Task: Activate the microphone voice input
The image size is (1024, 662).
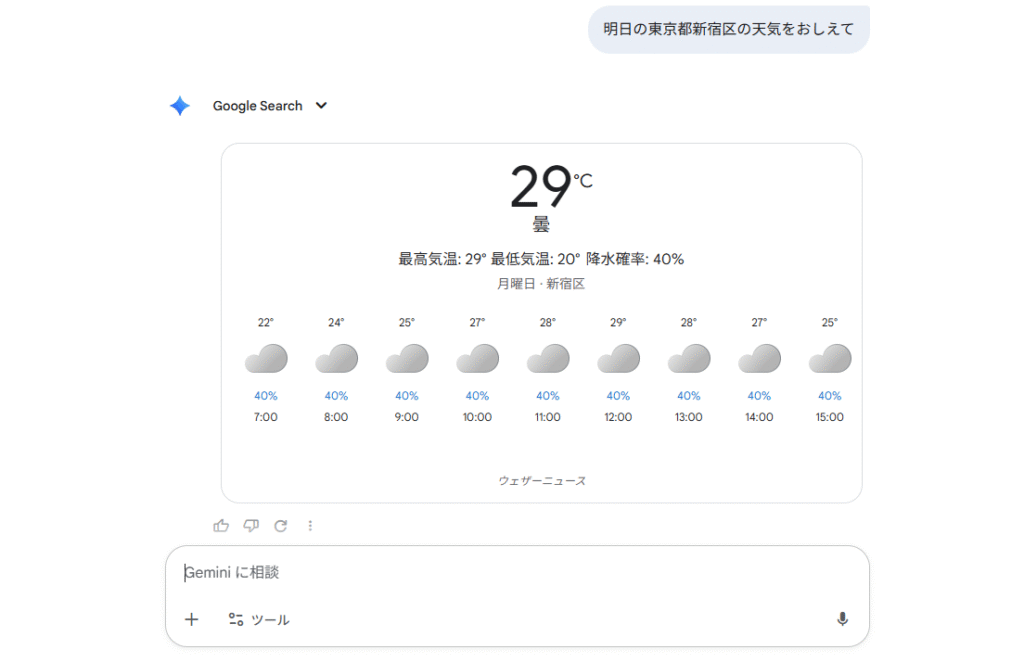Action: [842, 619]
